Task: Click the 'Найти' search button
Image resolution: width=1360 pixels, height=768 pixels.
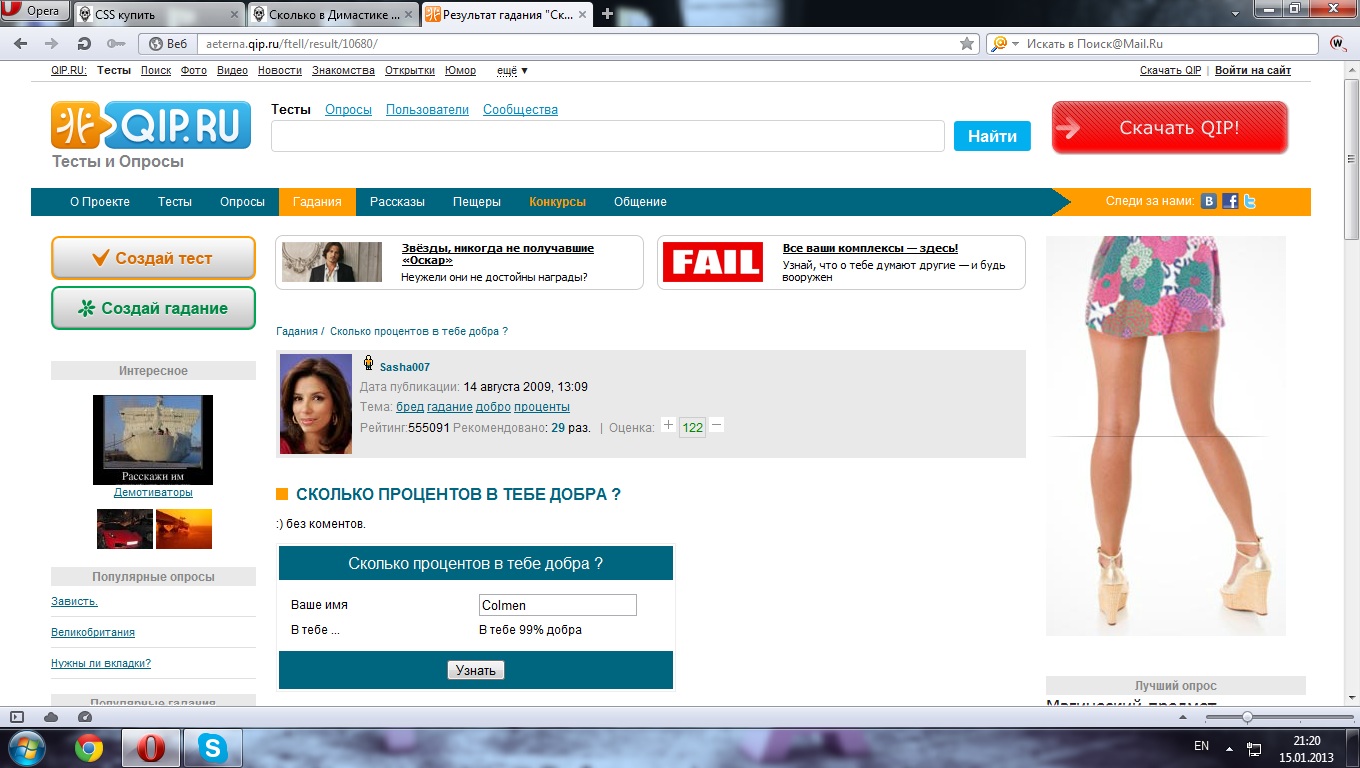Action: coord(992,136)
